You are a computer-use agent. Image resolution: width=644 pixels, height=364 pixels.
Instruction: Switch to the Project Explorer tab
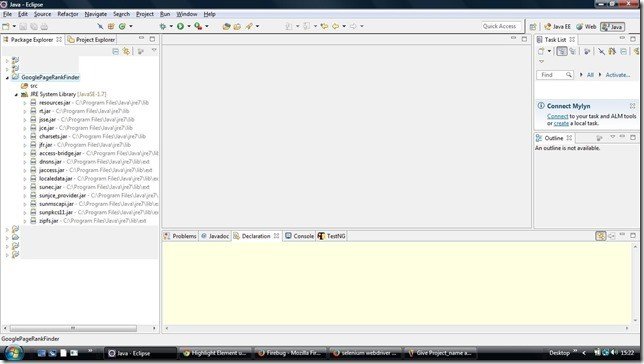(x=92, y=40)
